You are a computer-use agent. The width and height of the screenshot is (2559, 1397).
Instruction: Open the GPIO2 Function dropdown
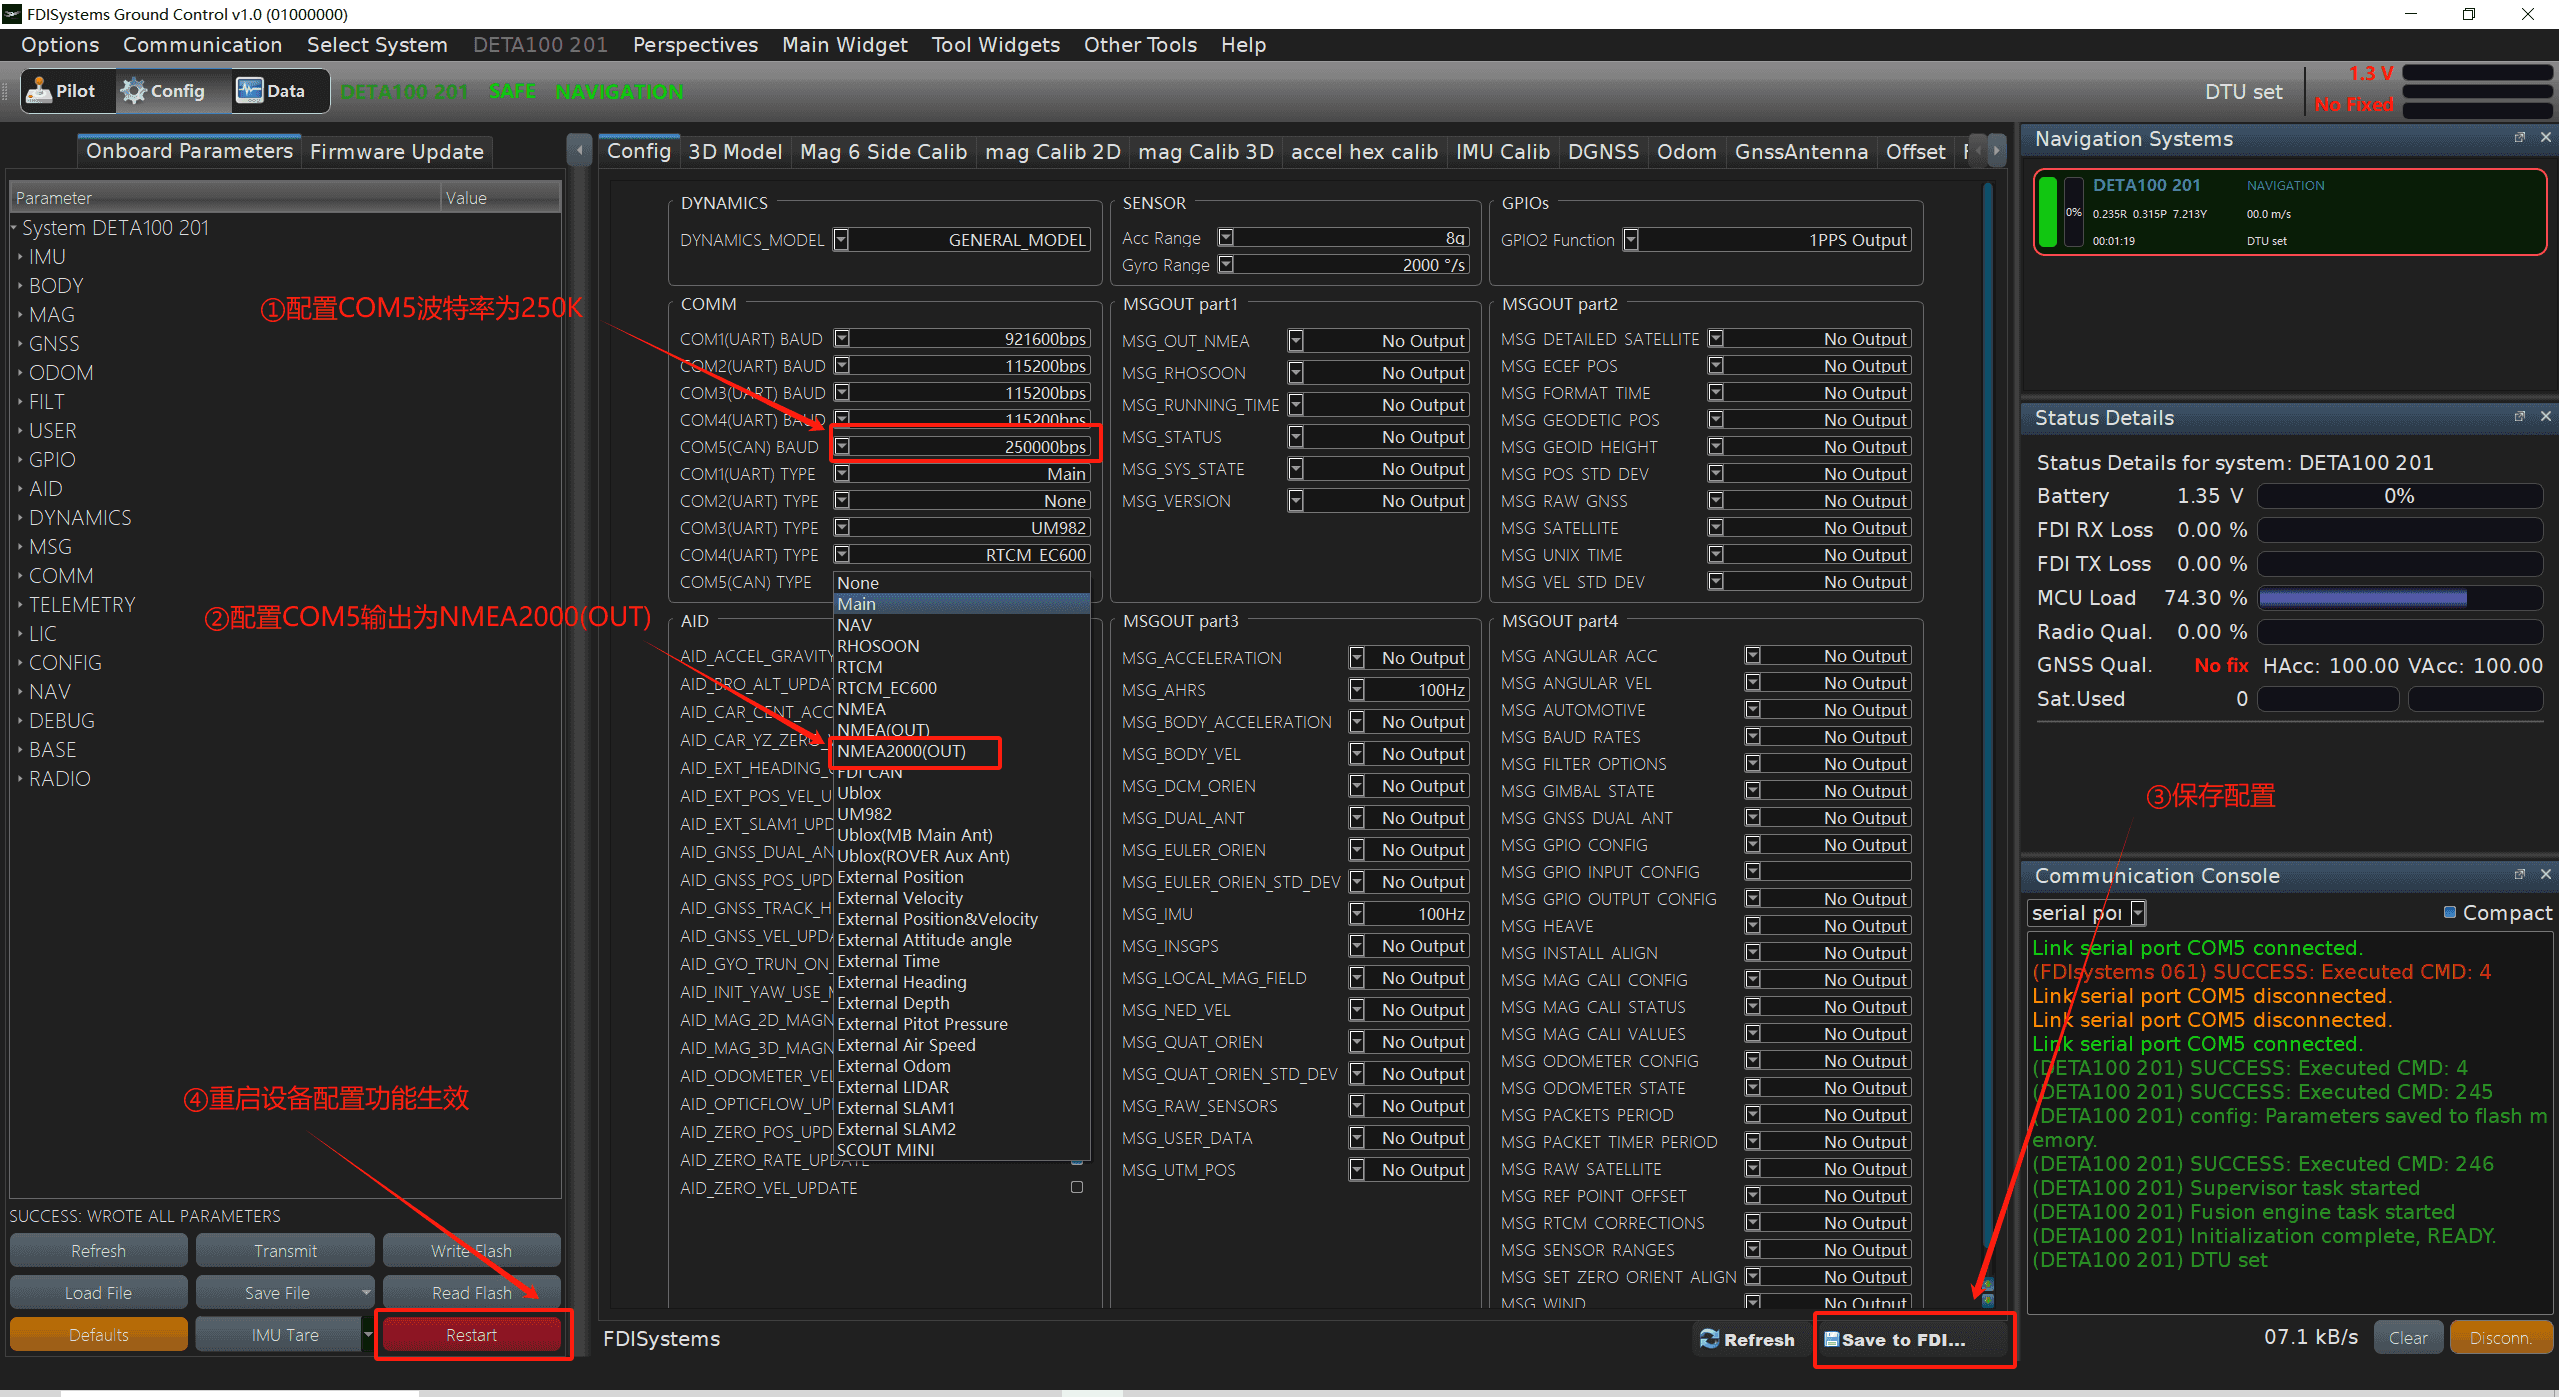point(1631,240)
